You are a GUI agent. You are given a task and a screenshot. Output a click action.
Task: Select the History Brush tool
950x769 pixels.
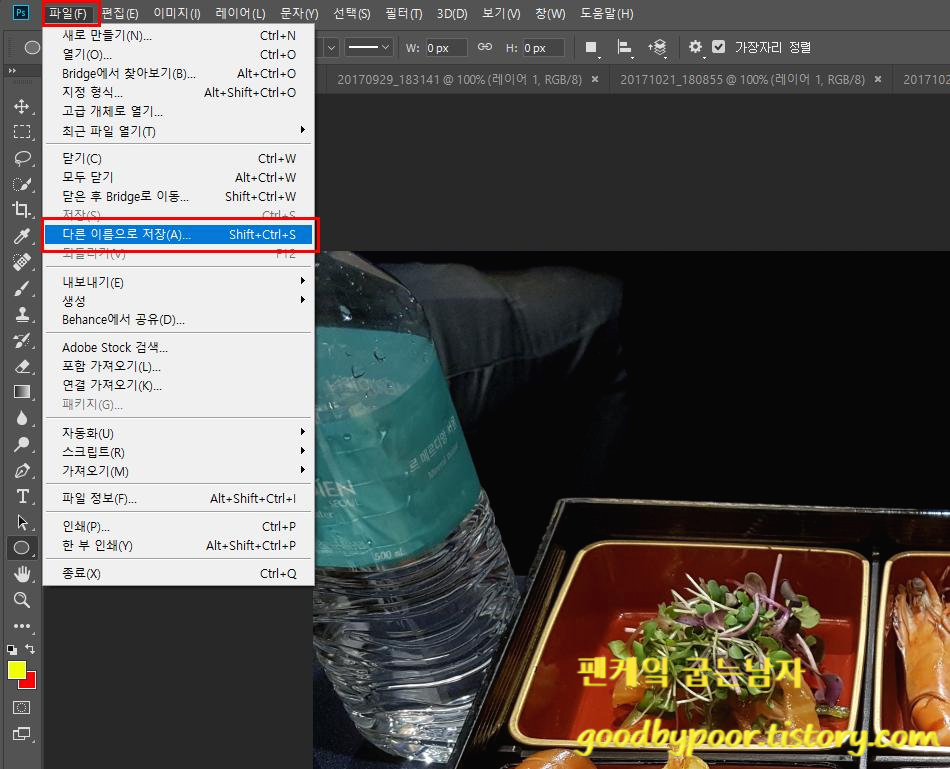pyautogui.click(x=22, y=340)
